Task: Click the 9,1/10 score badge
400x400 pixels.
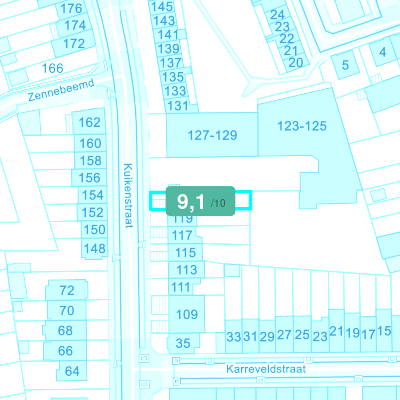Action: click(200, 201)
